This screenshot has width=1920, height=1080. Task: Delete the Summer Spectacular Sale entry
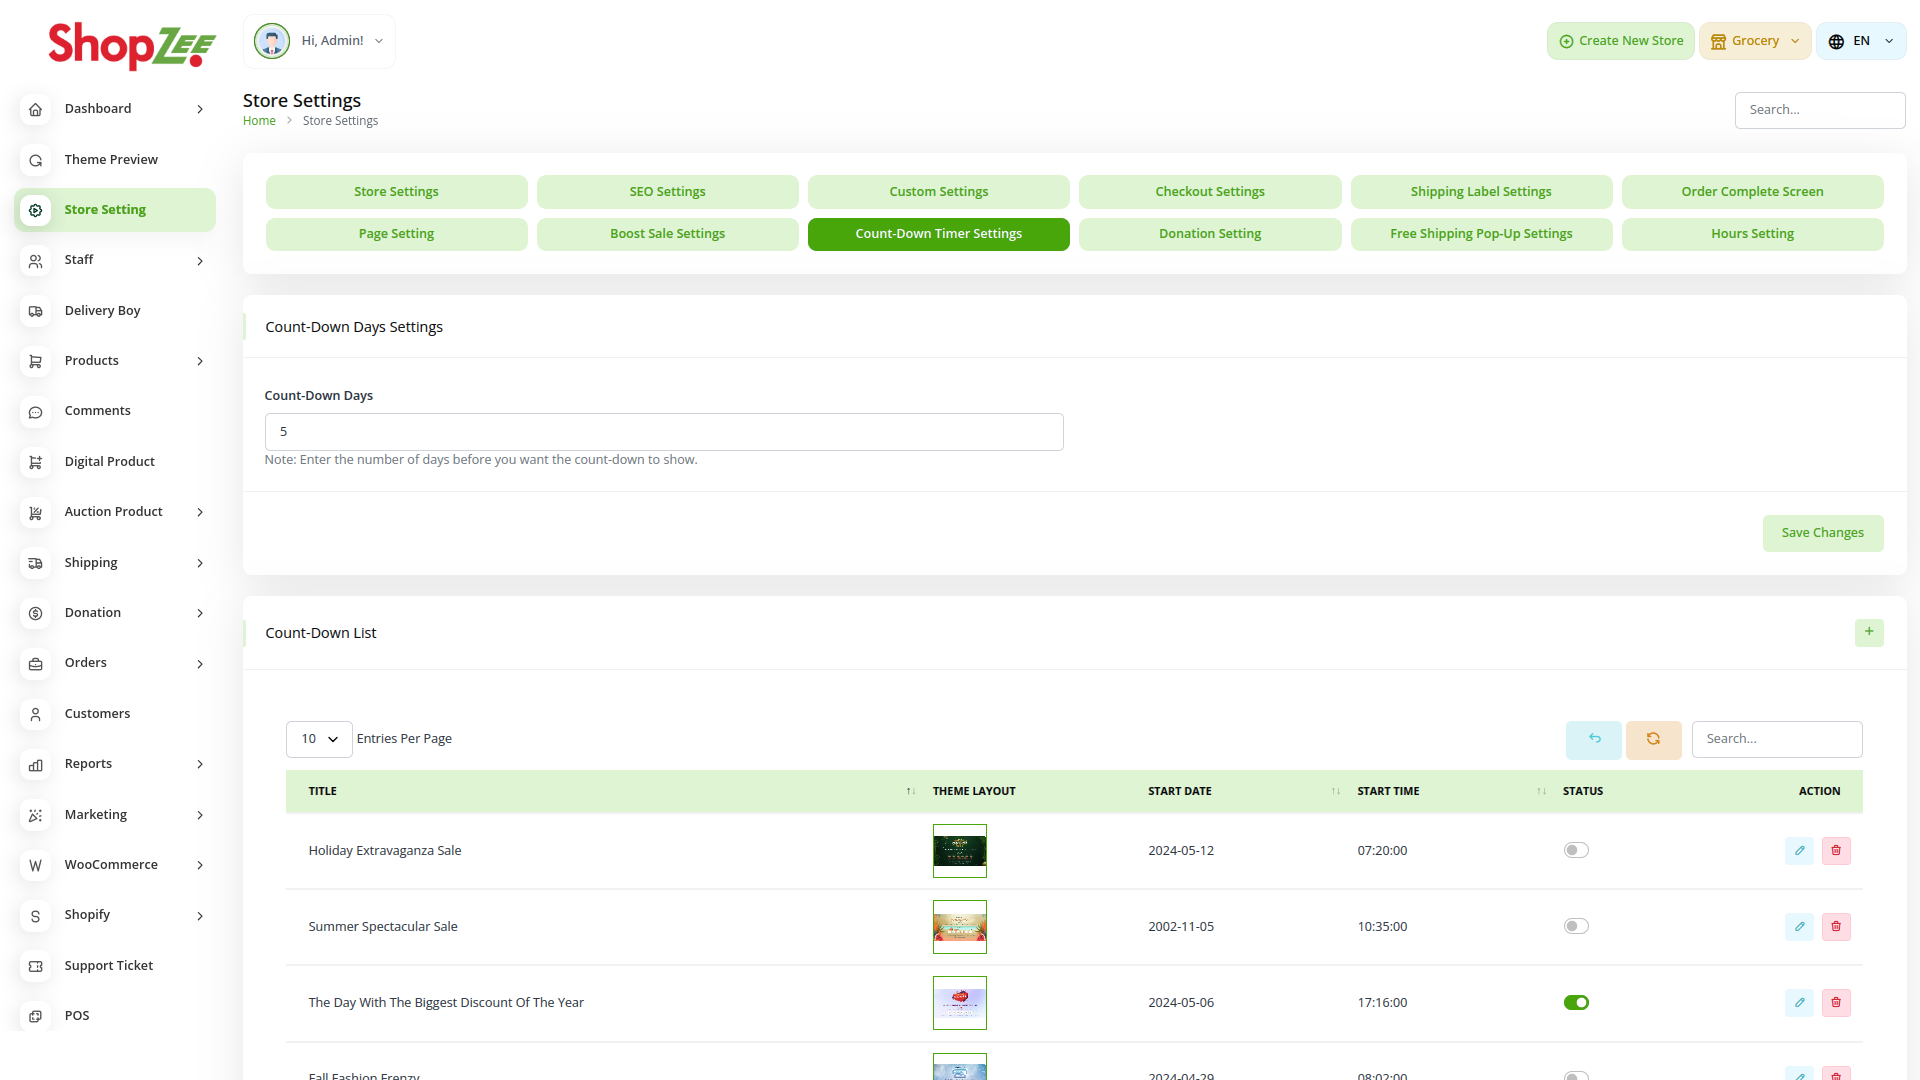point(1836,927)
